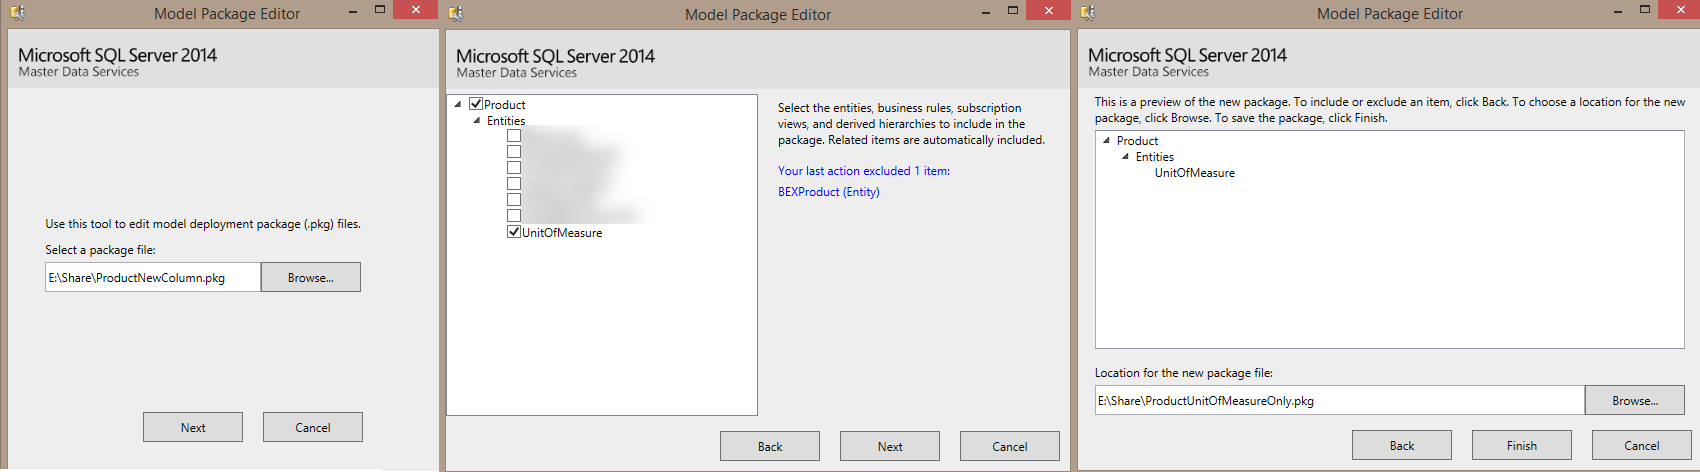This screenshot has height=472, width=1700.
Task: Minimize the right Model Package Editor window
Action: 1618,11
